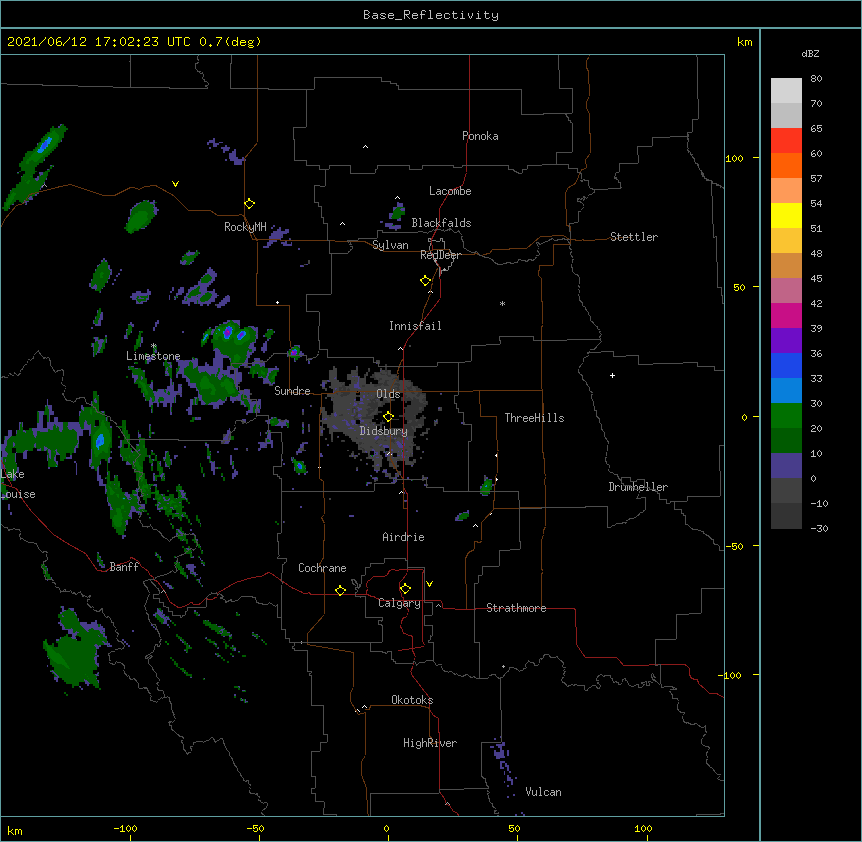862x842 pixels.
Task: Click the Calgary city label
Action: 400,603
